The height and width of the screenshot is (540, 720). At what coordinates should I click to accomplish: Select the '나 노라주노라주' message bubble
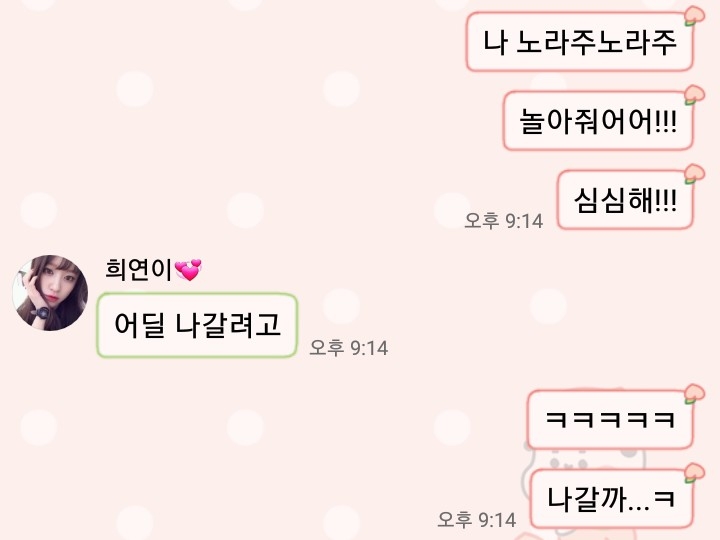point(579,42)
